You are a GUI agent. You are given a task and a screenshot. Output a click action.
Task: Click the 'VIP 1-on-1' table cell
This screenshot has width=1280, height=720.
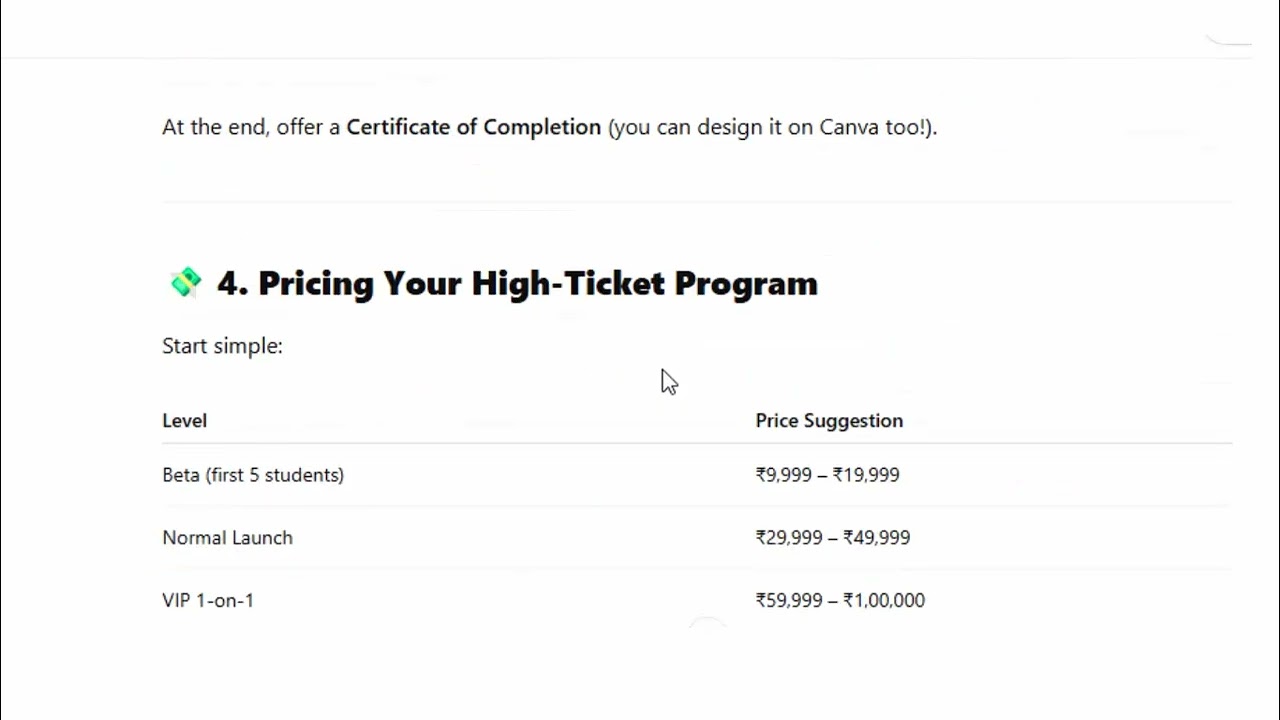[208, 600]
